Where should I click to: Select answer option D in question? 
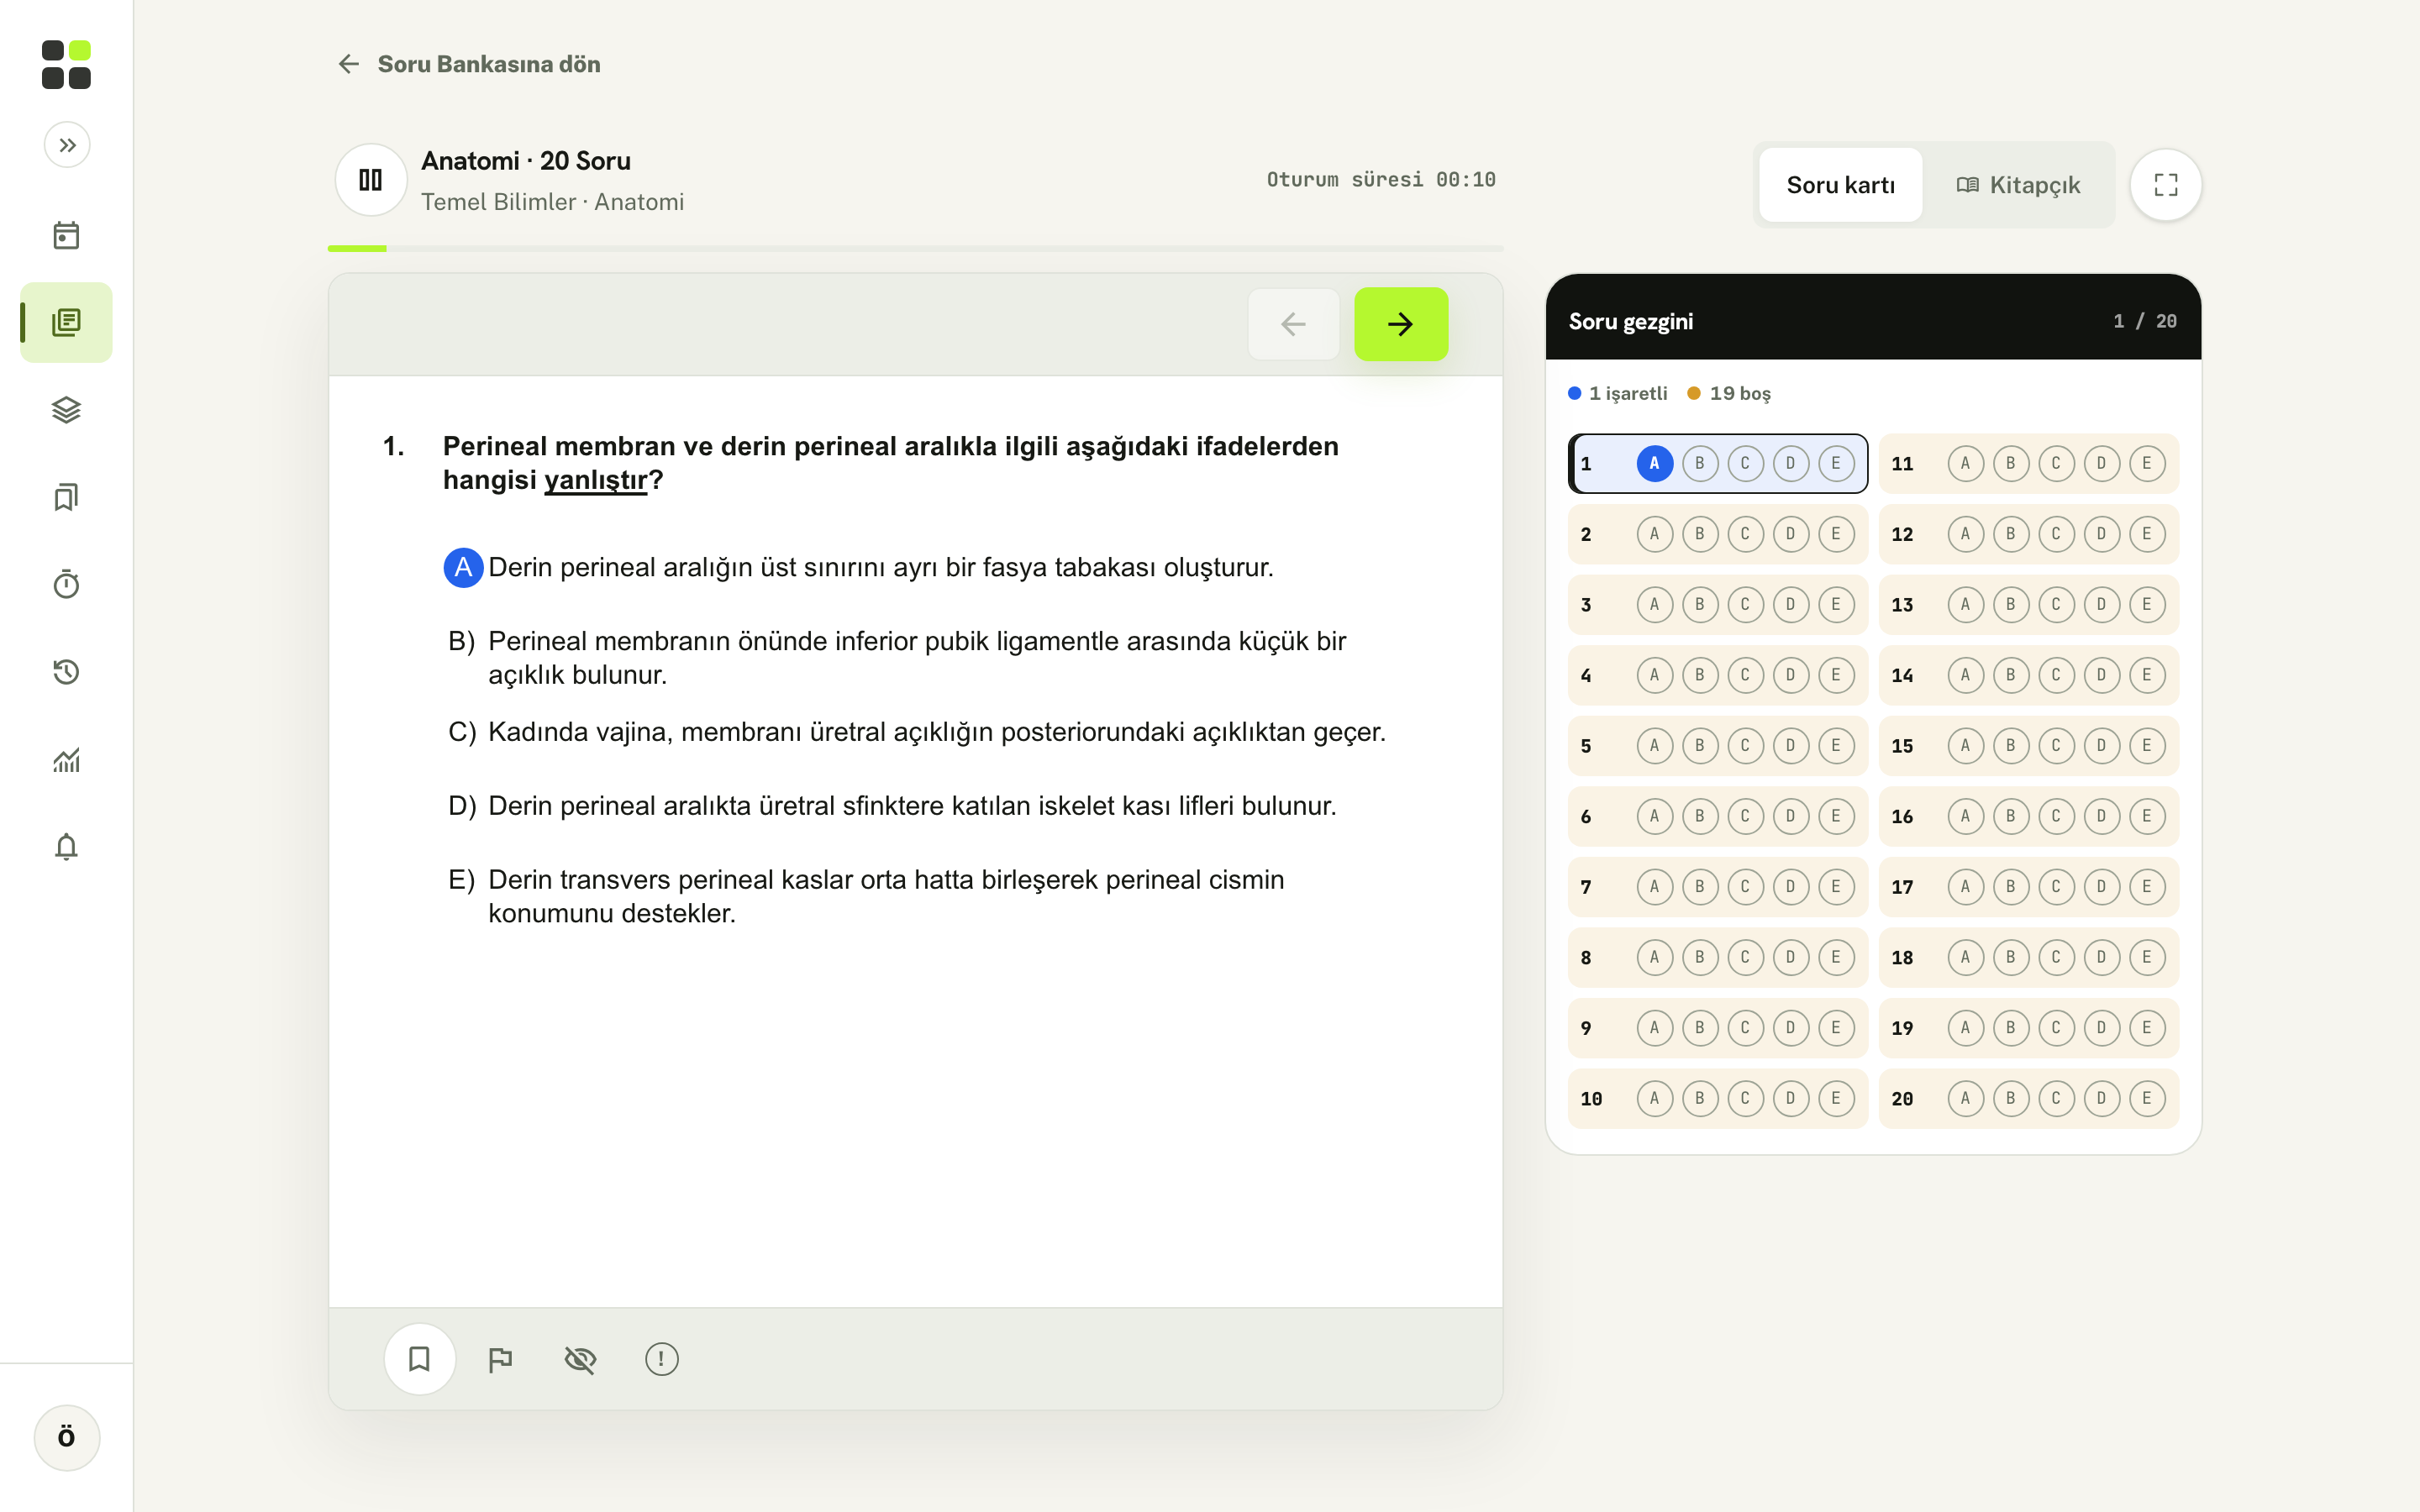[x=892, y=806]
